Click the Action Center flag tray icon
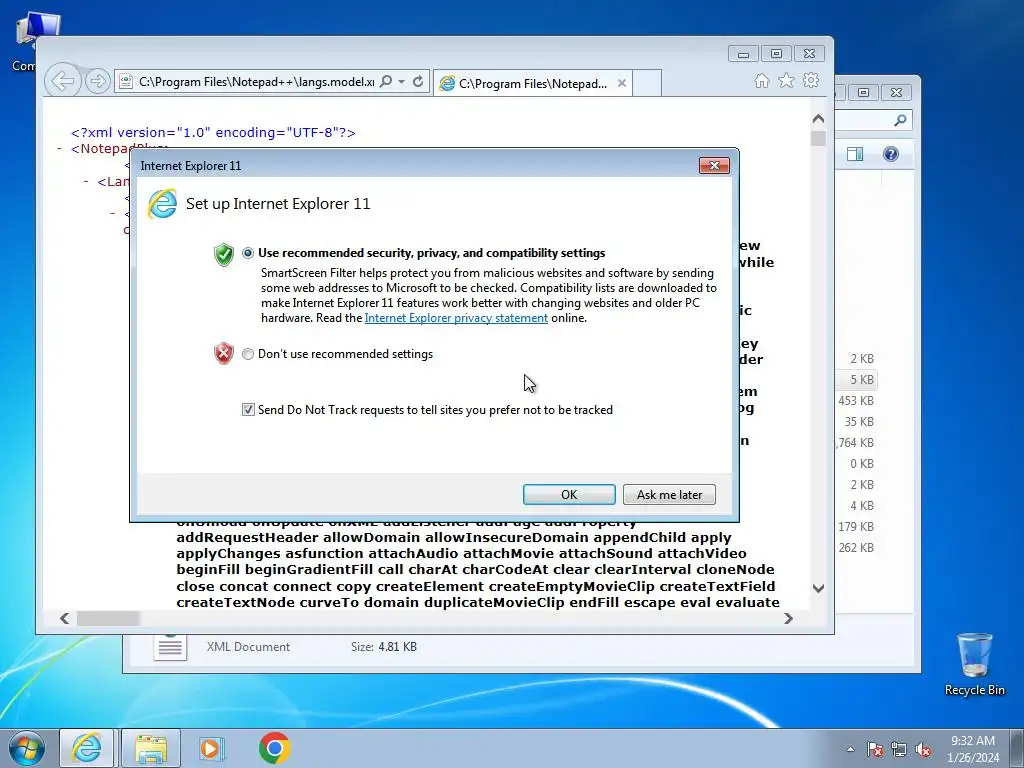The image size is (1024, 768). click(874, 749)
